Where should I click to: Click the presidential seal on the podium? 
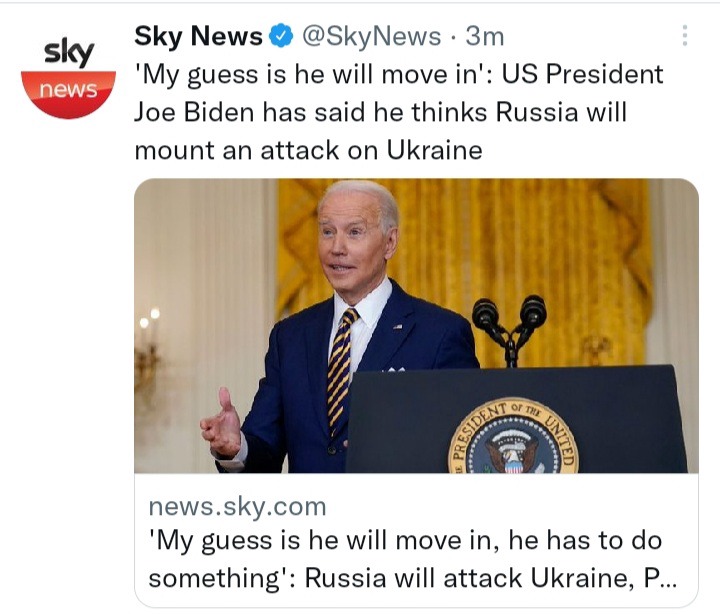tap(513, 437)
